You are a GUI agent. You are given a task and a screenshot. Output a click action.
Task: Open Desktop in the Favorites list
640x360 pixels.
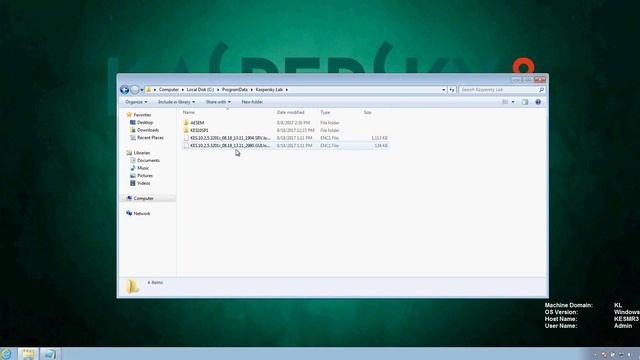pyautogui.click(x=145, y=122)
